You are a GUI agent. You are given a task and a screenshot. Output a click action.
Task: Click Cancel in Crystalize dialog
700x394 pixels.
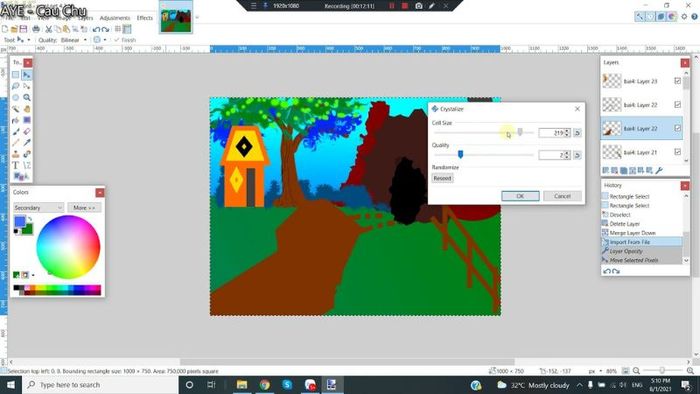tap(562, 196)
